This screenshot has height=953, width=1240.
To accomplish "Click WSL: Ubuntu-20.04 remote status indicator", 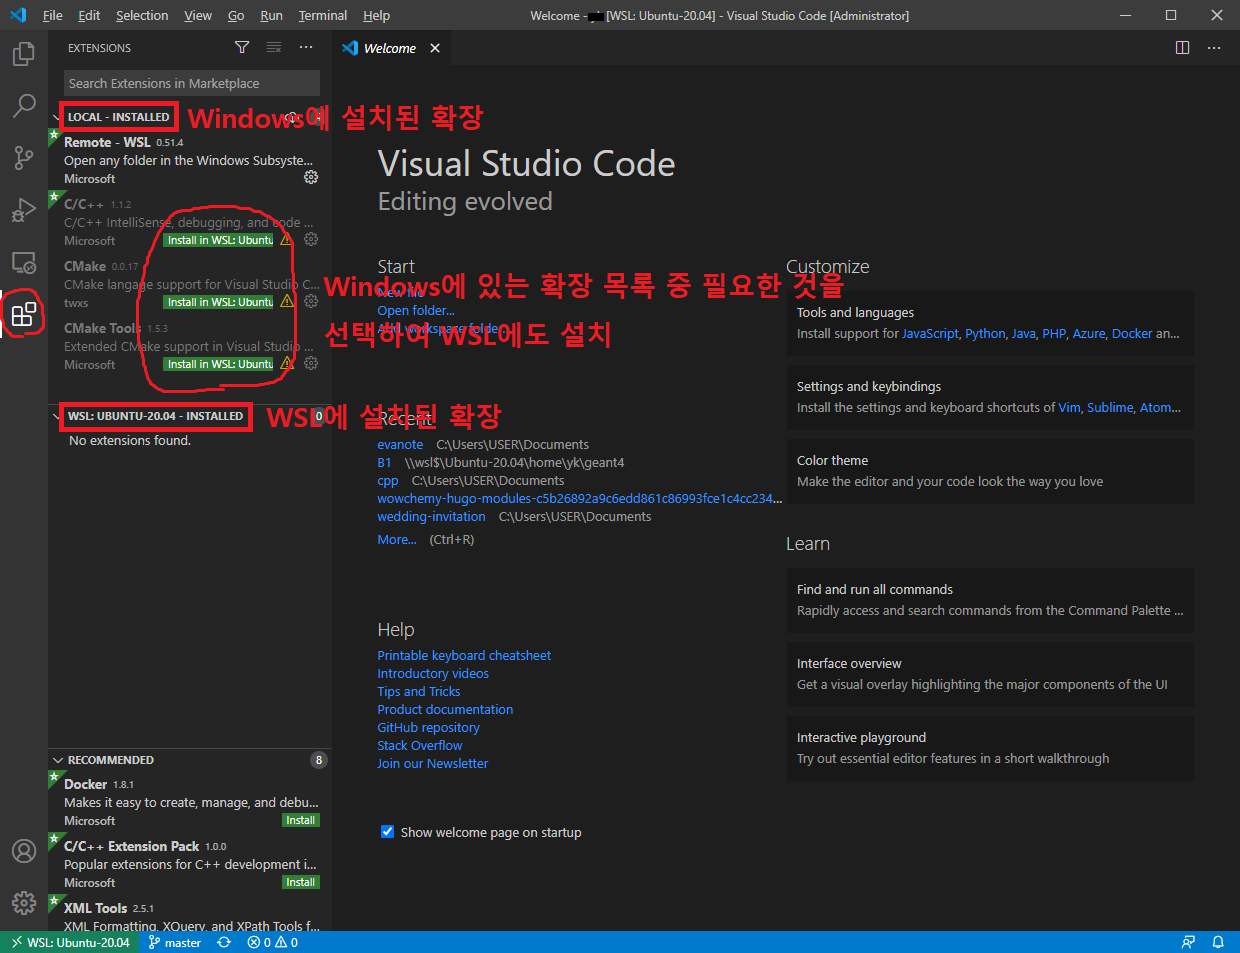I will pyautogui.click(x=70, y=942).
